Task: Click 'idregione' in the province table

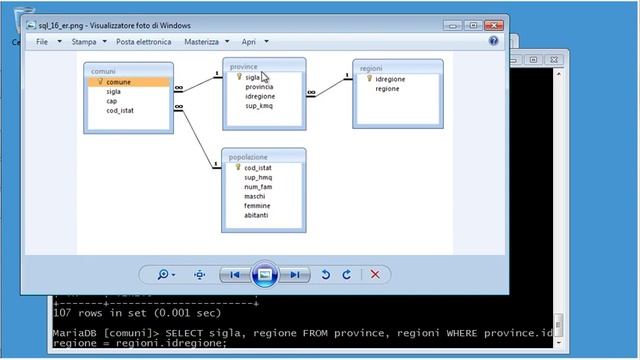Action: pyautogui.click(x=260, y=96)
